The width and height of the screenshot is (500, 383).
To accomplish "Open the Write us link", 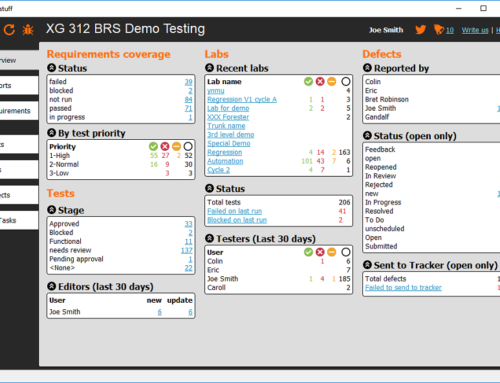I will 475,30.
